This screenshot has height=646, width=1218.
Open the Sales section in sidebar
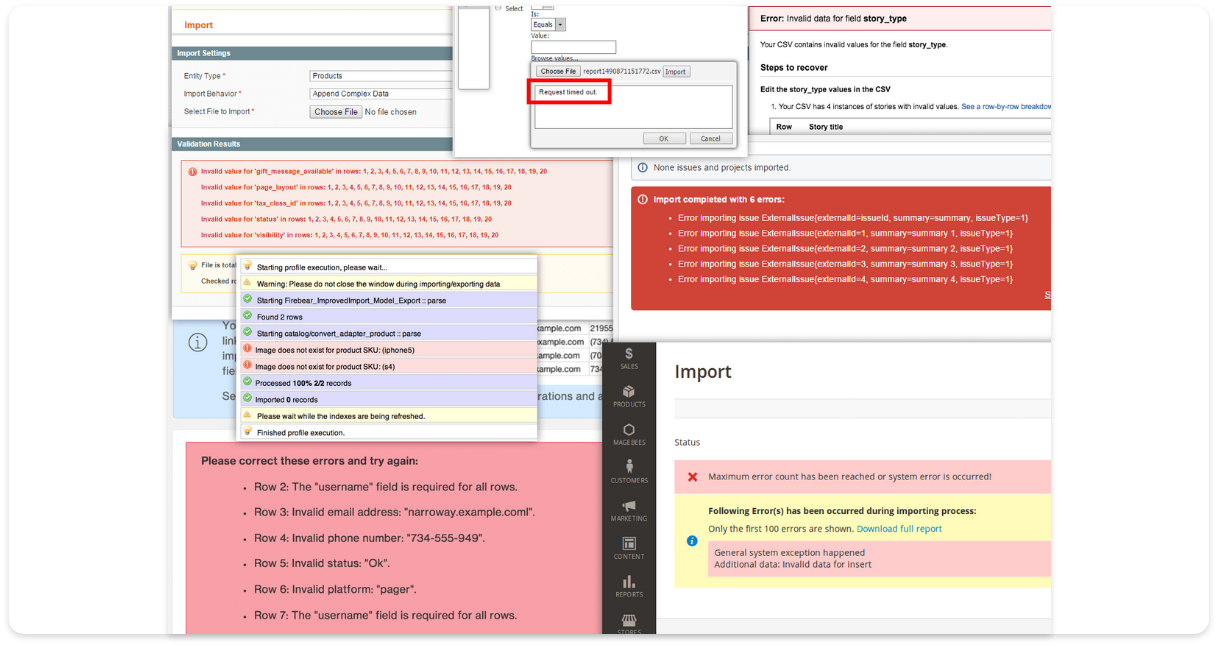pyautogui.click(x=629, y=358)
